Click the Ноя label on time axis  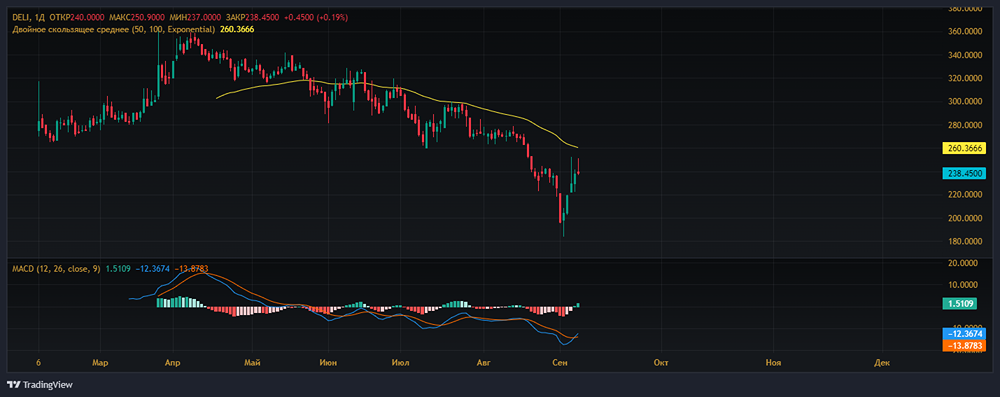[774, 363]
